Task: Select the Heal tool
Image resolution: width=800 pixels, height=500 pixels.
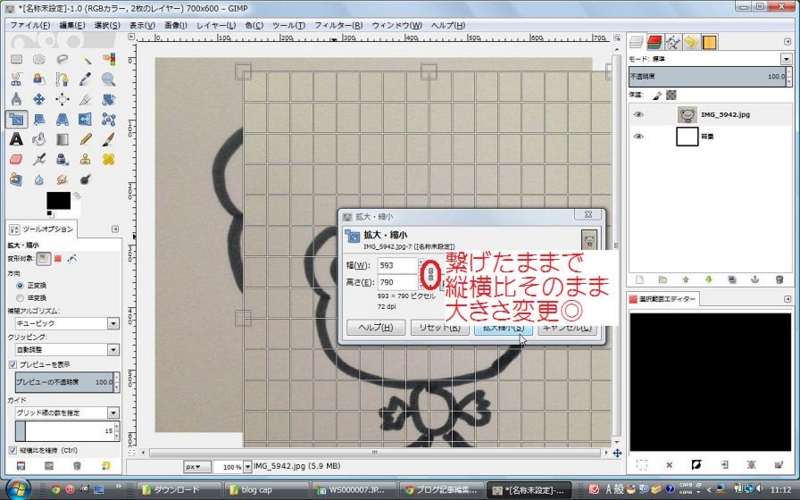Action: click(108, 159)
